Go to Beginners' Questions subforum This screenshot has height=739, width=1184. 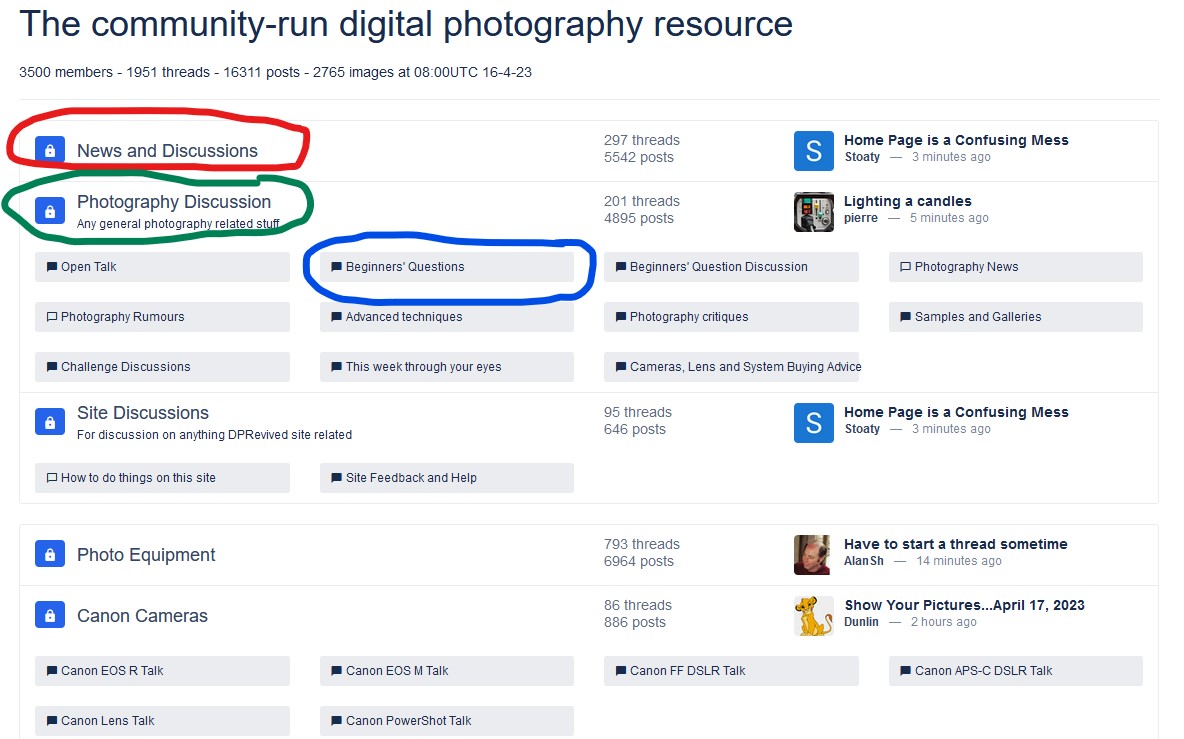tap(446, 267)
